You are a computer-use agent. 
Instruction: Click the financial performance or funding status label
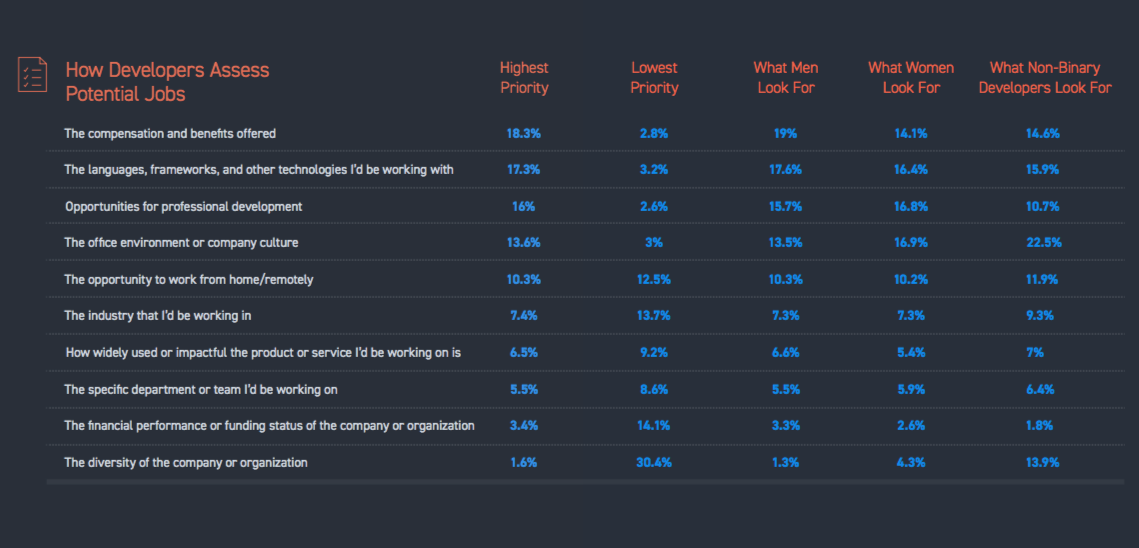point(269,426)
